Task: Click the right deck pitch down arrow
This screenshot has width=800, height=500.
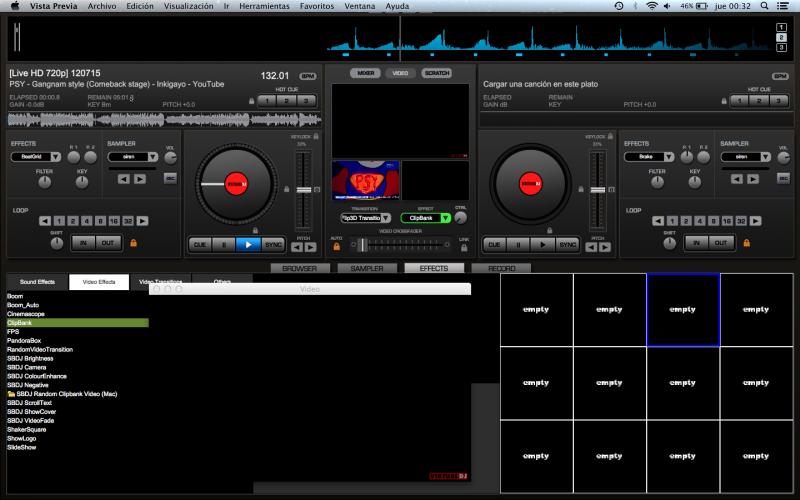Action: click(x=591, y=247)
